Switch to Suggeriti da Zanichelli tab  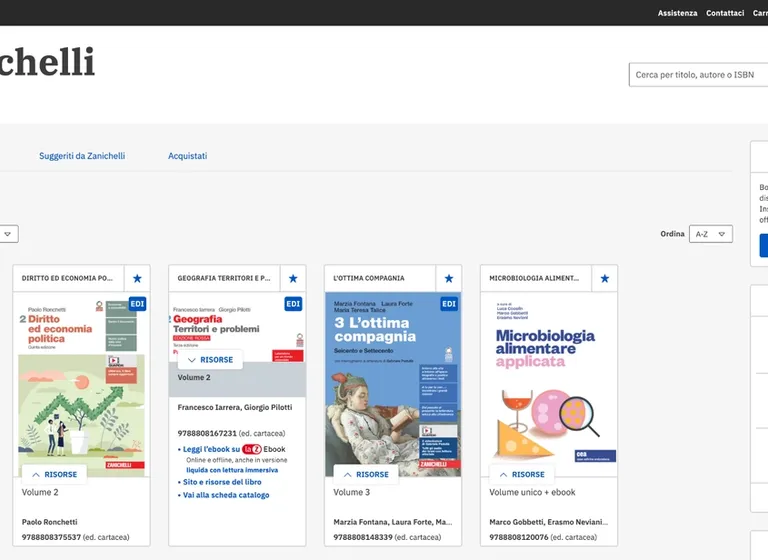point(82,156)
